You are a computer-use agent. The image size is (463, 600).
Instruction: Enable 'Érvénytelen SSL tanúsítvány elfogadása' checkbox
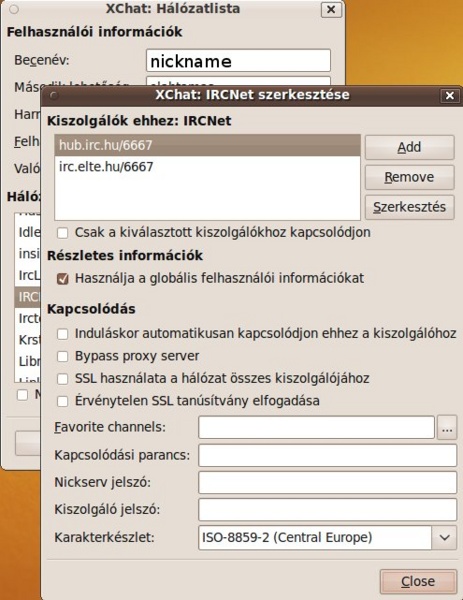[62, 401]
